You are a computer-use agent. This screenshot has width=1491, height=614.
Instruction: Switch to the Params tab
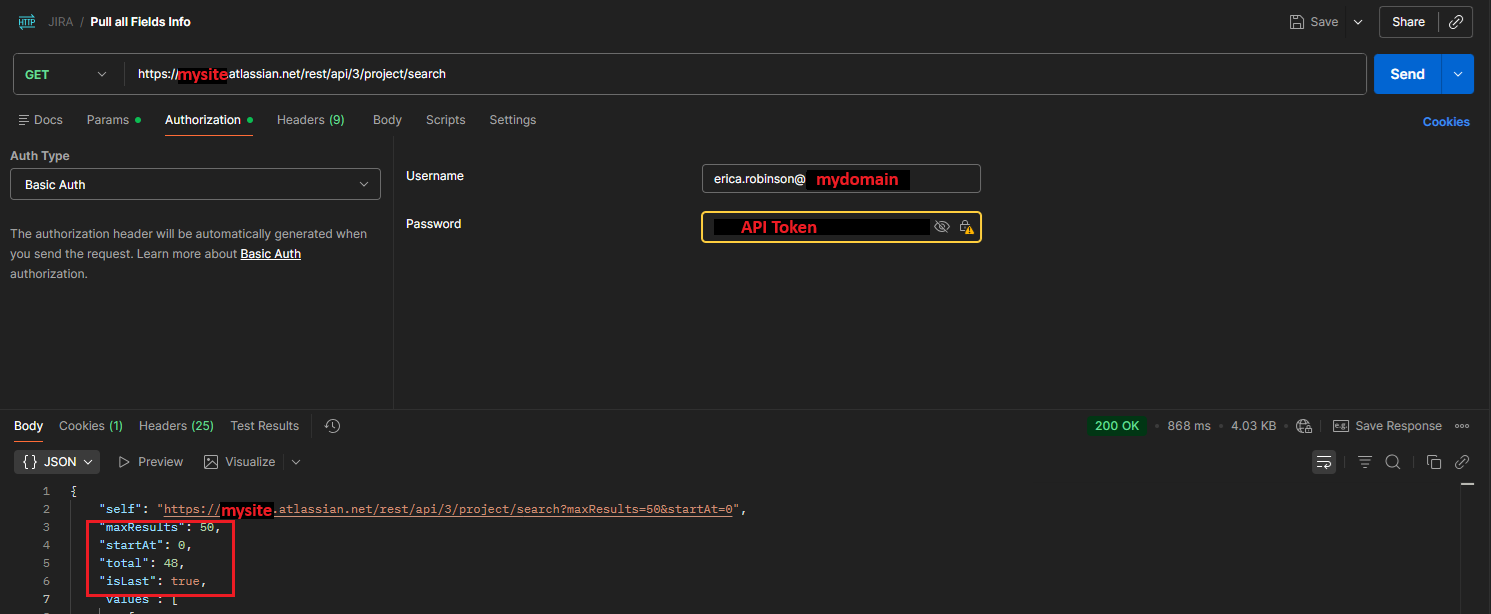(113, 120)
